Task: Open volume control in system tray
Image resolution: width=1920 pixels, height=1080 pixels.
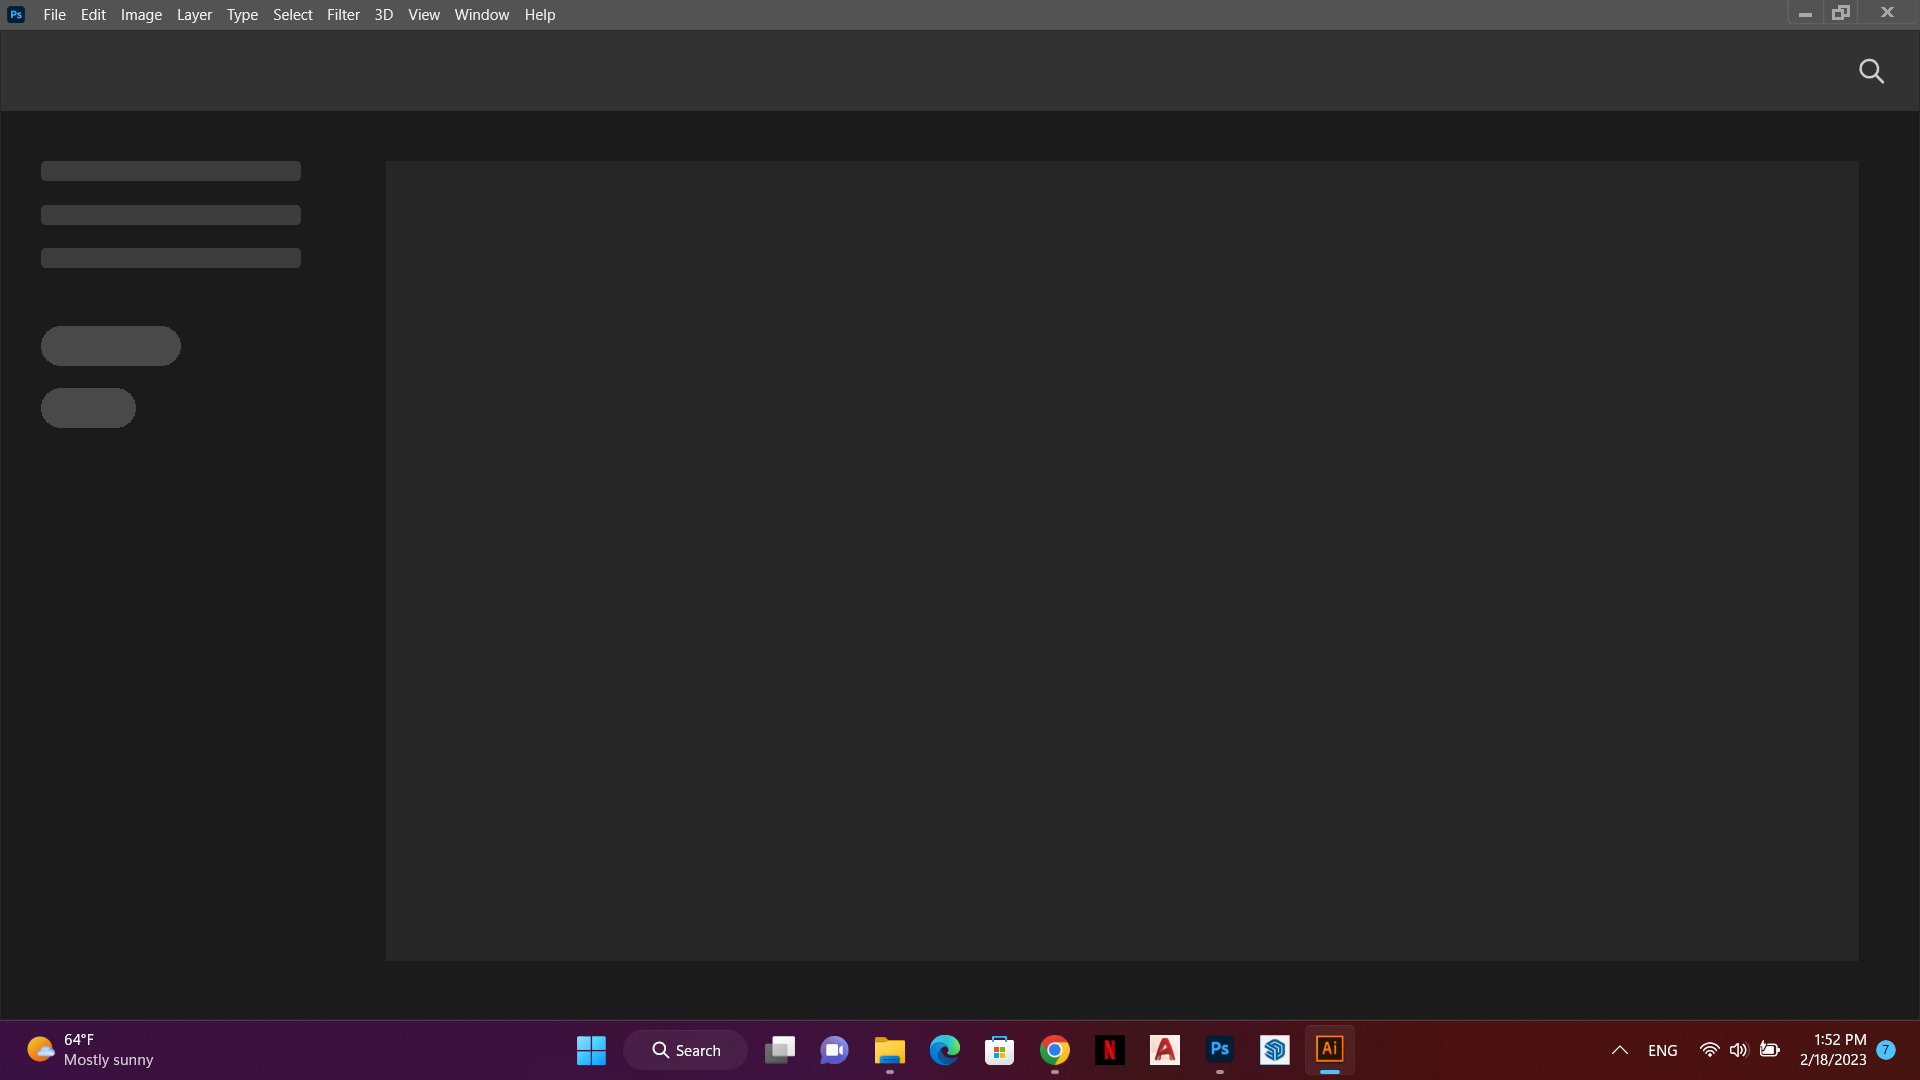Action: tap(1738, 1050)
